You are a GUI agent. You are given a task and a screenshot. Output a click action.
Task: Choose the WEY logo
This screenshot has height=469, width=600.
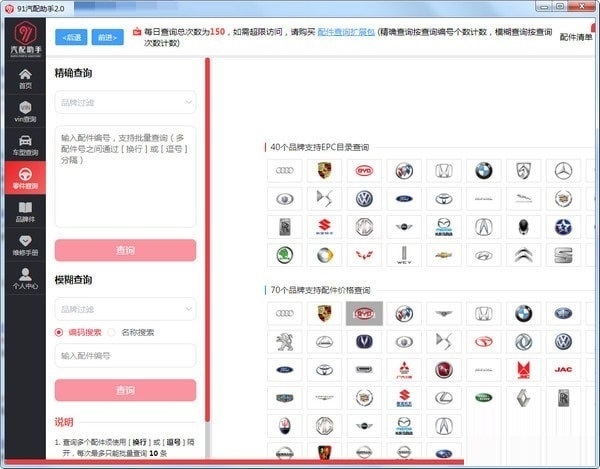pyautogui.click(x=404, y=255)
